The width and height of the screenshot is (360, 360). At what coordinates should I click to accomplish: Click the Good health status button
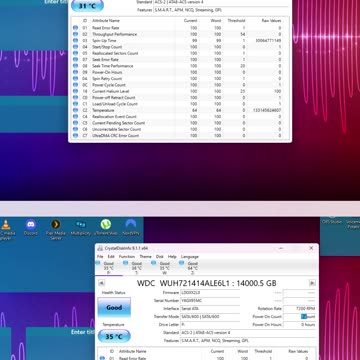(x=114, y=307)
